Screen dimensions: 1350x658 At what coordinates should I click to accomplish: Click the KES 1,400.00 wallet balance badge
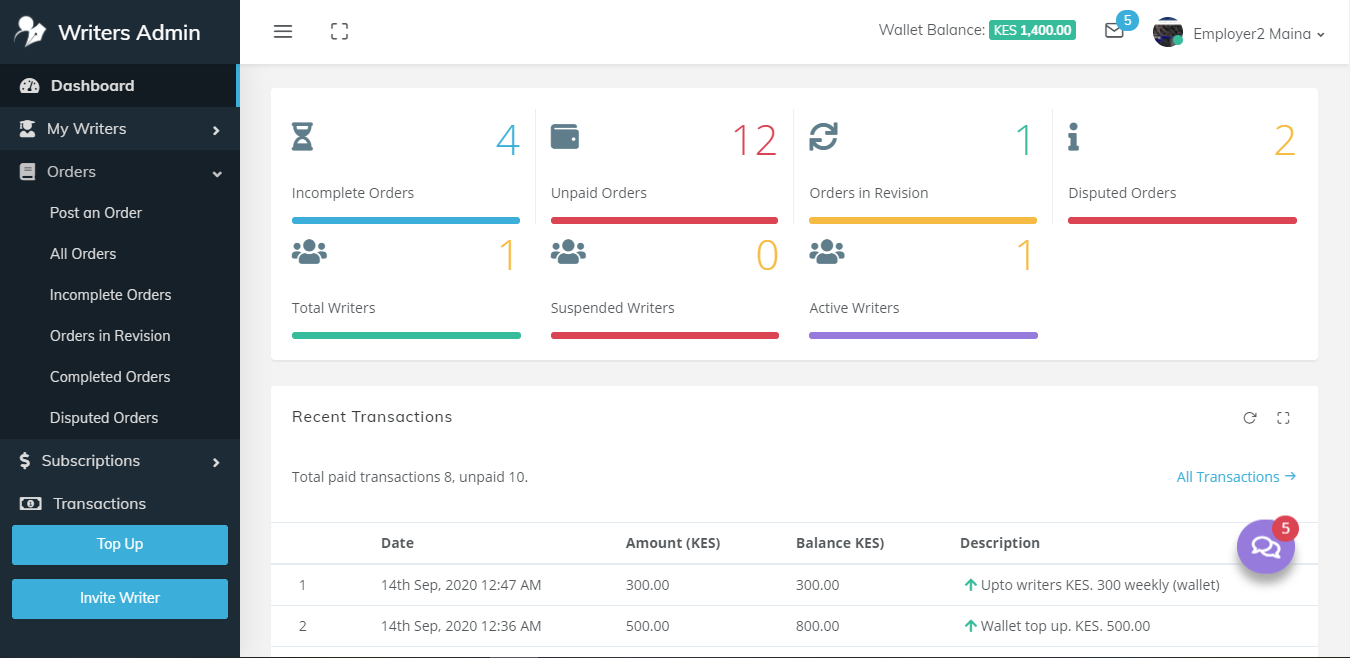[x=1032, y=30]
